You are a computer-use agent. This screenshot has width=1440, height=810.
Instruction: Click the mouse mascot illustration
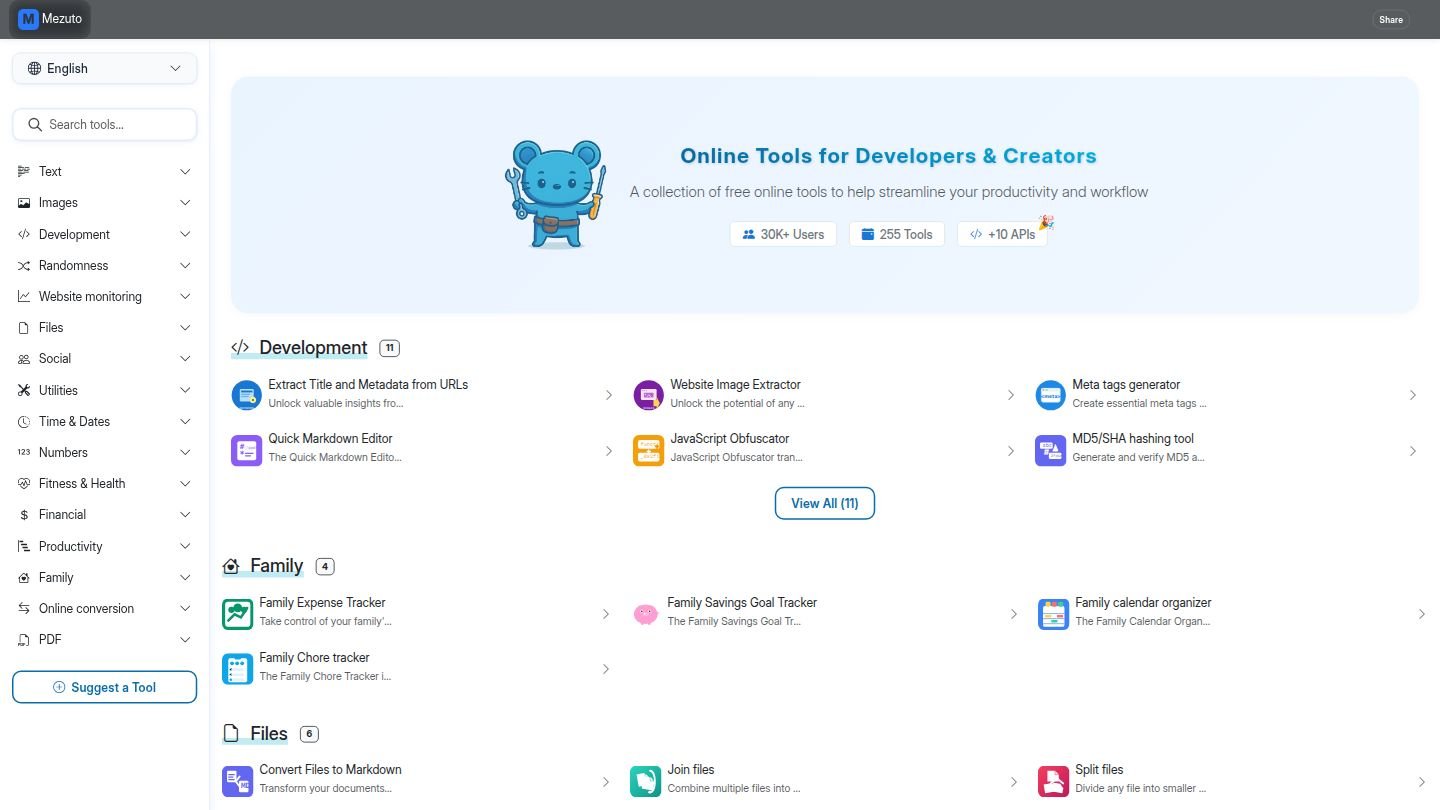(x=556, y=194)
